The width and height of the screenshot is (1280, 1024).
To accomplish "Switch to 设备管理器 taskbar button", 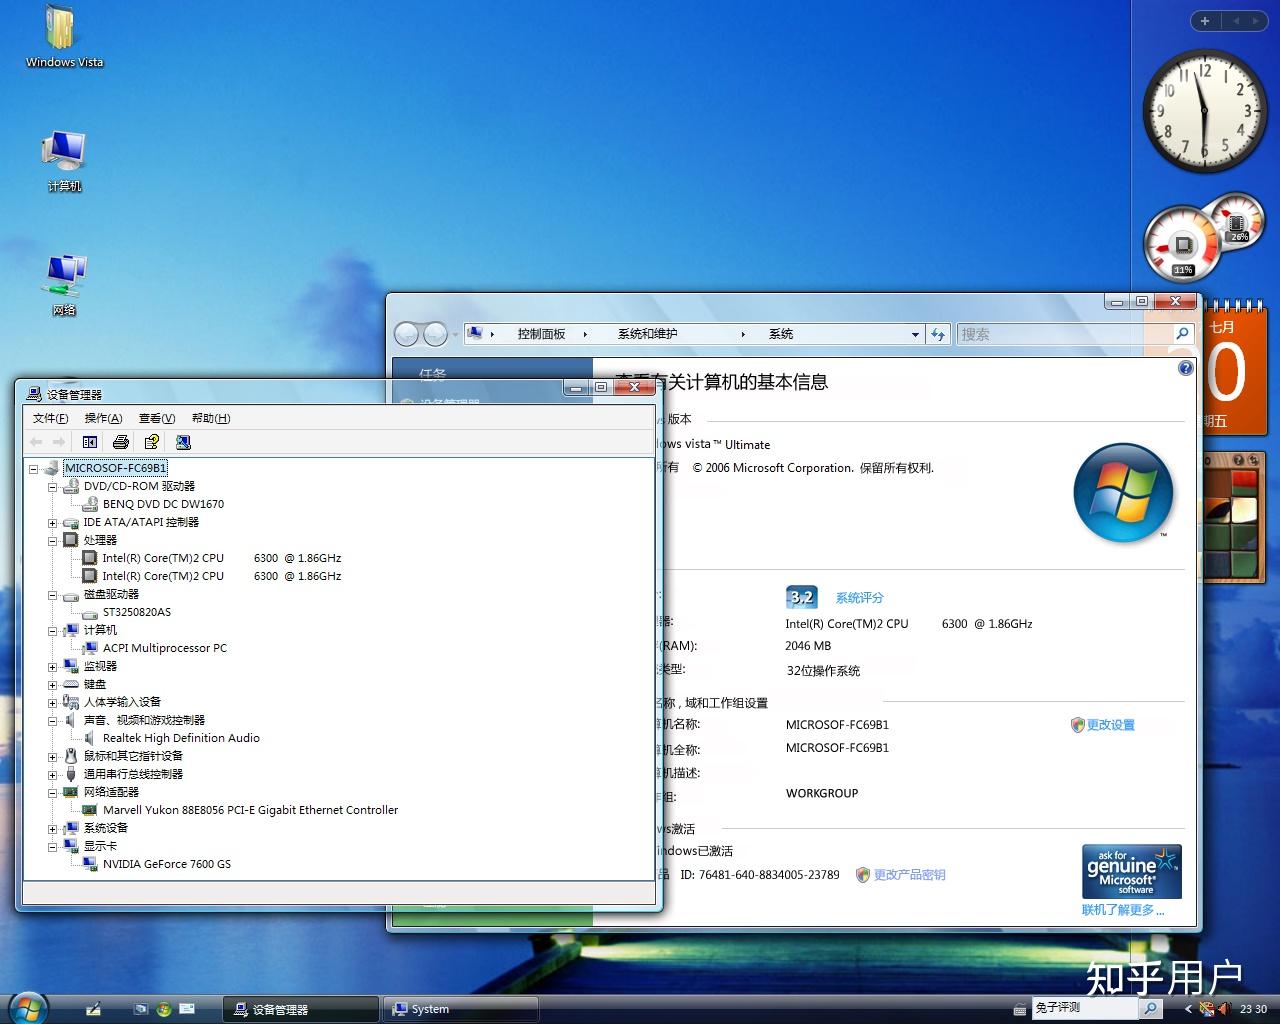I will point(300,1009).
